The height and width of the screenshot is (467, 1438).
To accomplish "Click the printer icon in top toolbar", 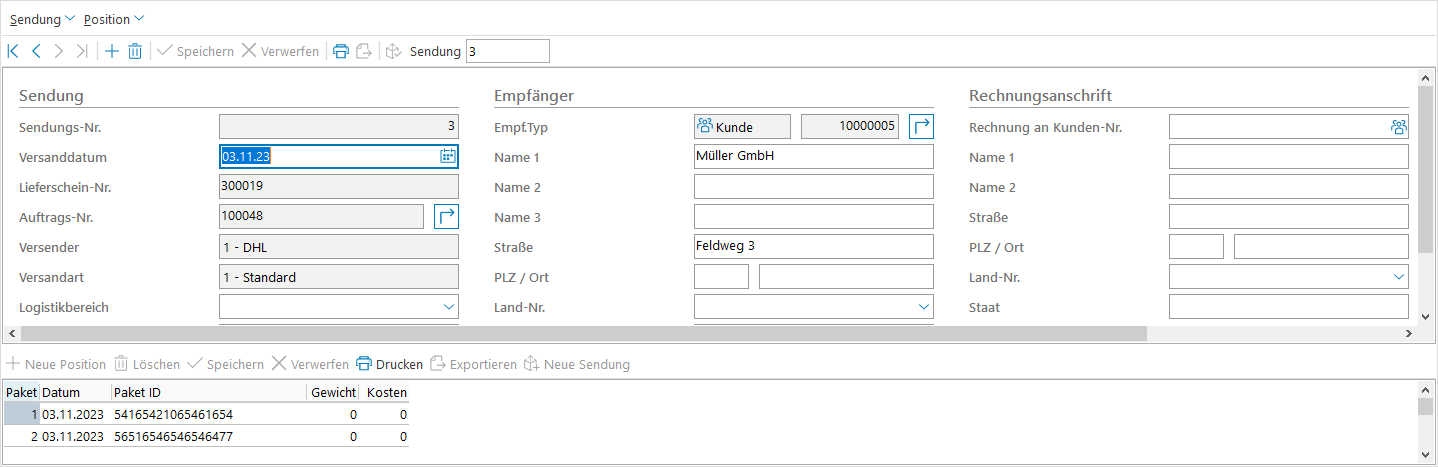I will click(341, 51).
